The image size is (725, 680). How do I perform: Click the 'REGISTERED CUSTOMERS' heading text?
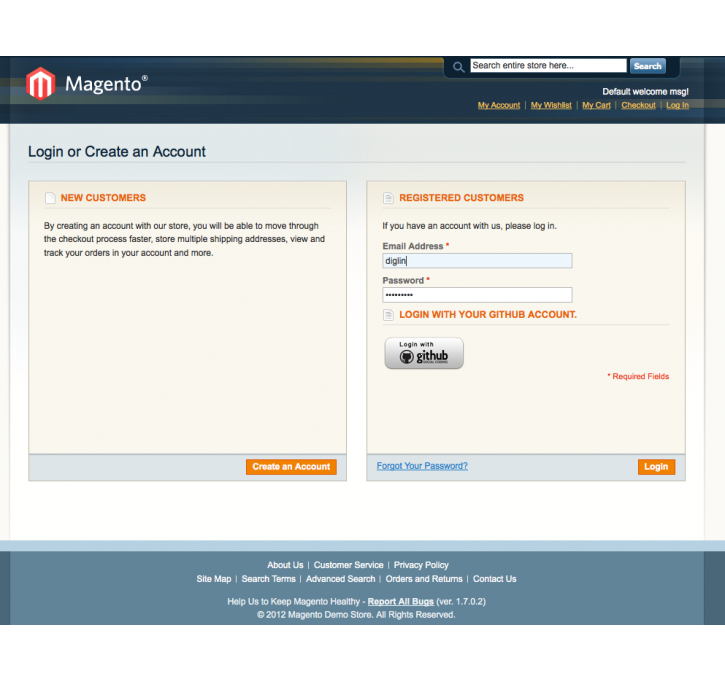coord(461,198)
